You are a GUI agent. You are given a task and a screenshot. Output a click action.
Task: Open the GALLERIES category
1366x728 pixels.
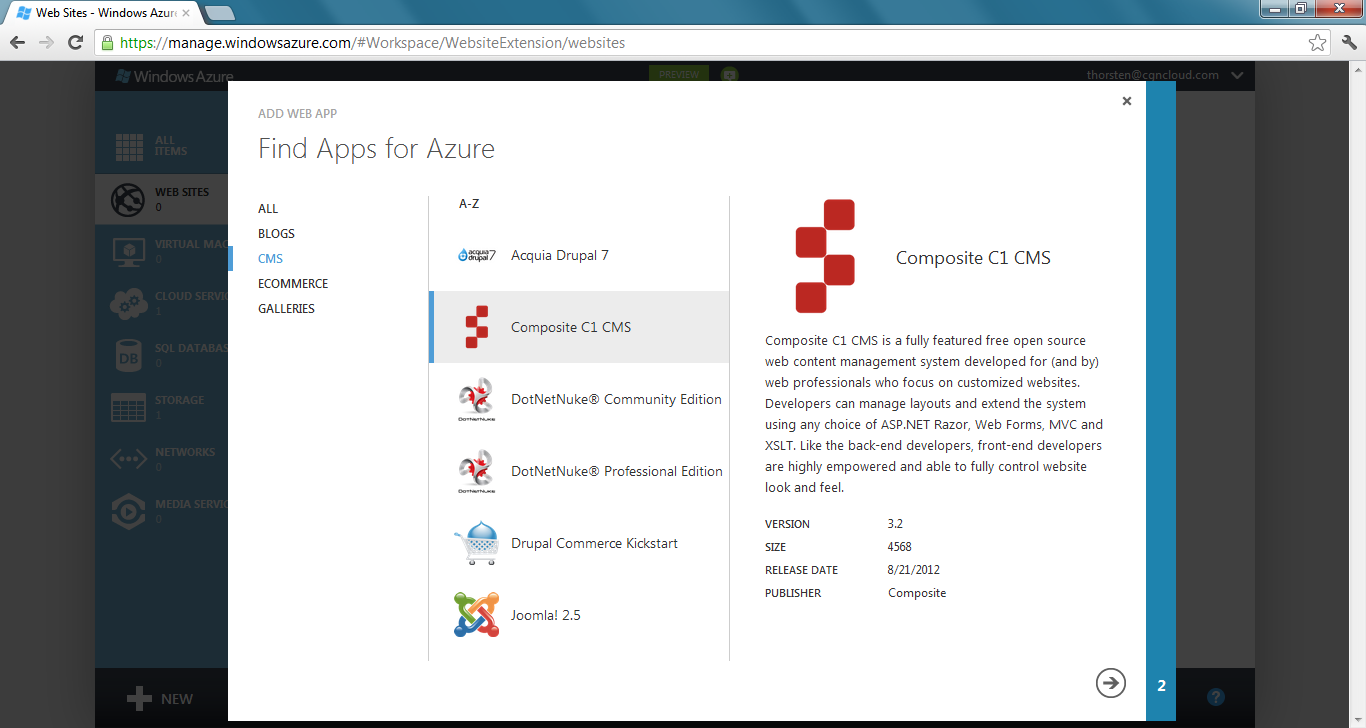point(286,309)
